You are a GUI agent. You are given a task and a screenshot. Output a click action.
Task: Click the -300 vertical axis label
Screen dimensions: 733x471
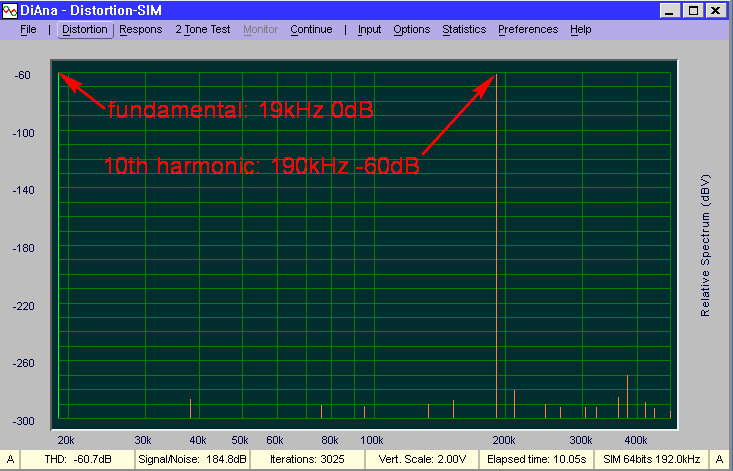pyautogui.click(x=23, y=421)
